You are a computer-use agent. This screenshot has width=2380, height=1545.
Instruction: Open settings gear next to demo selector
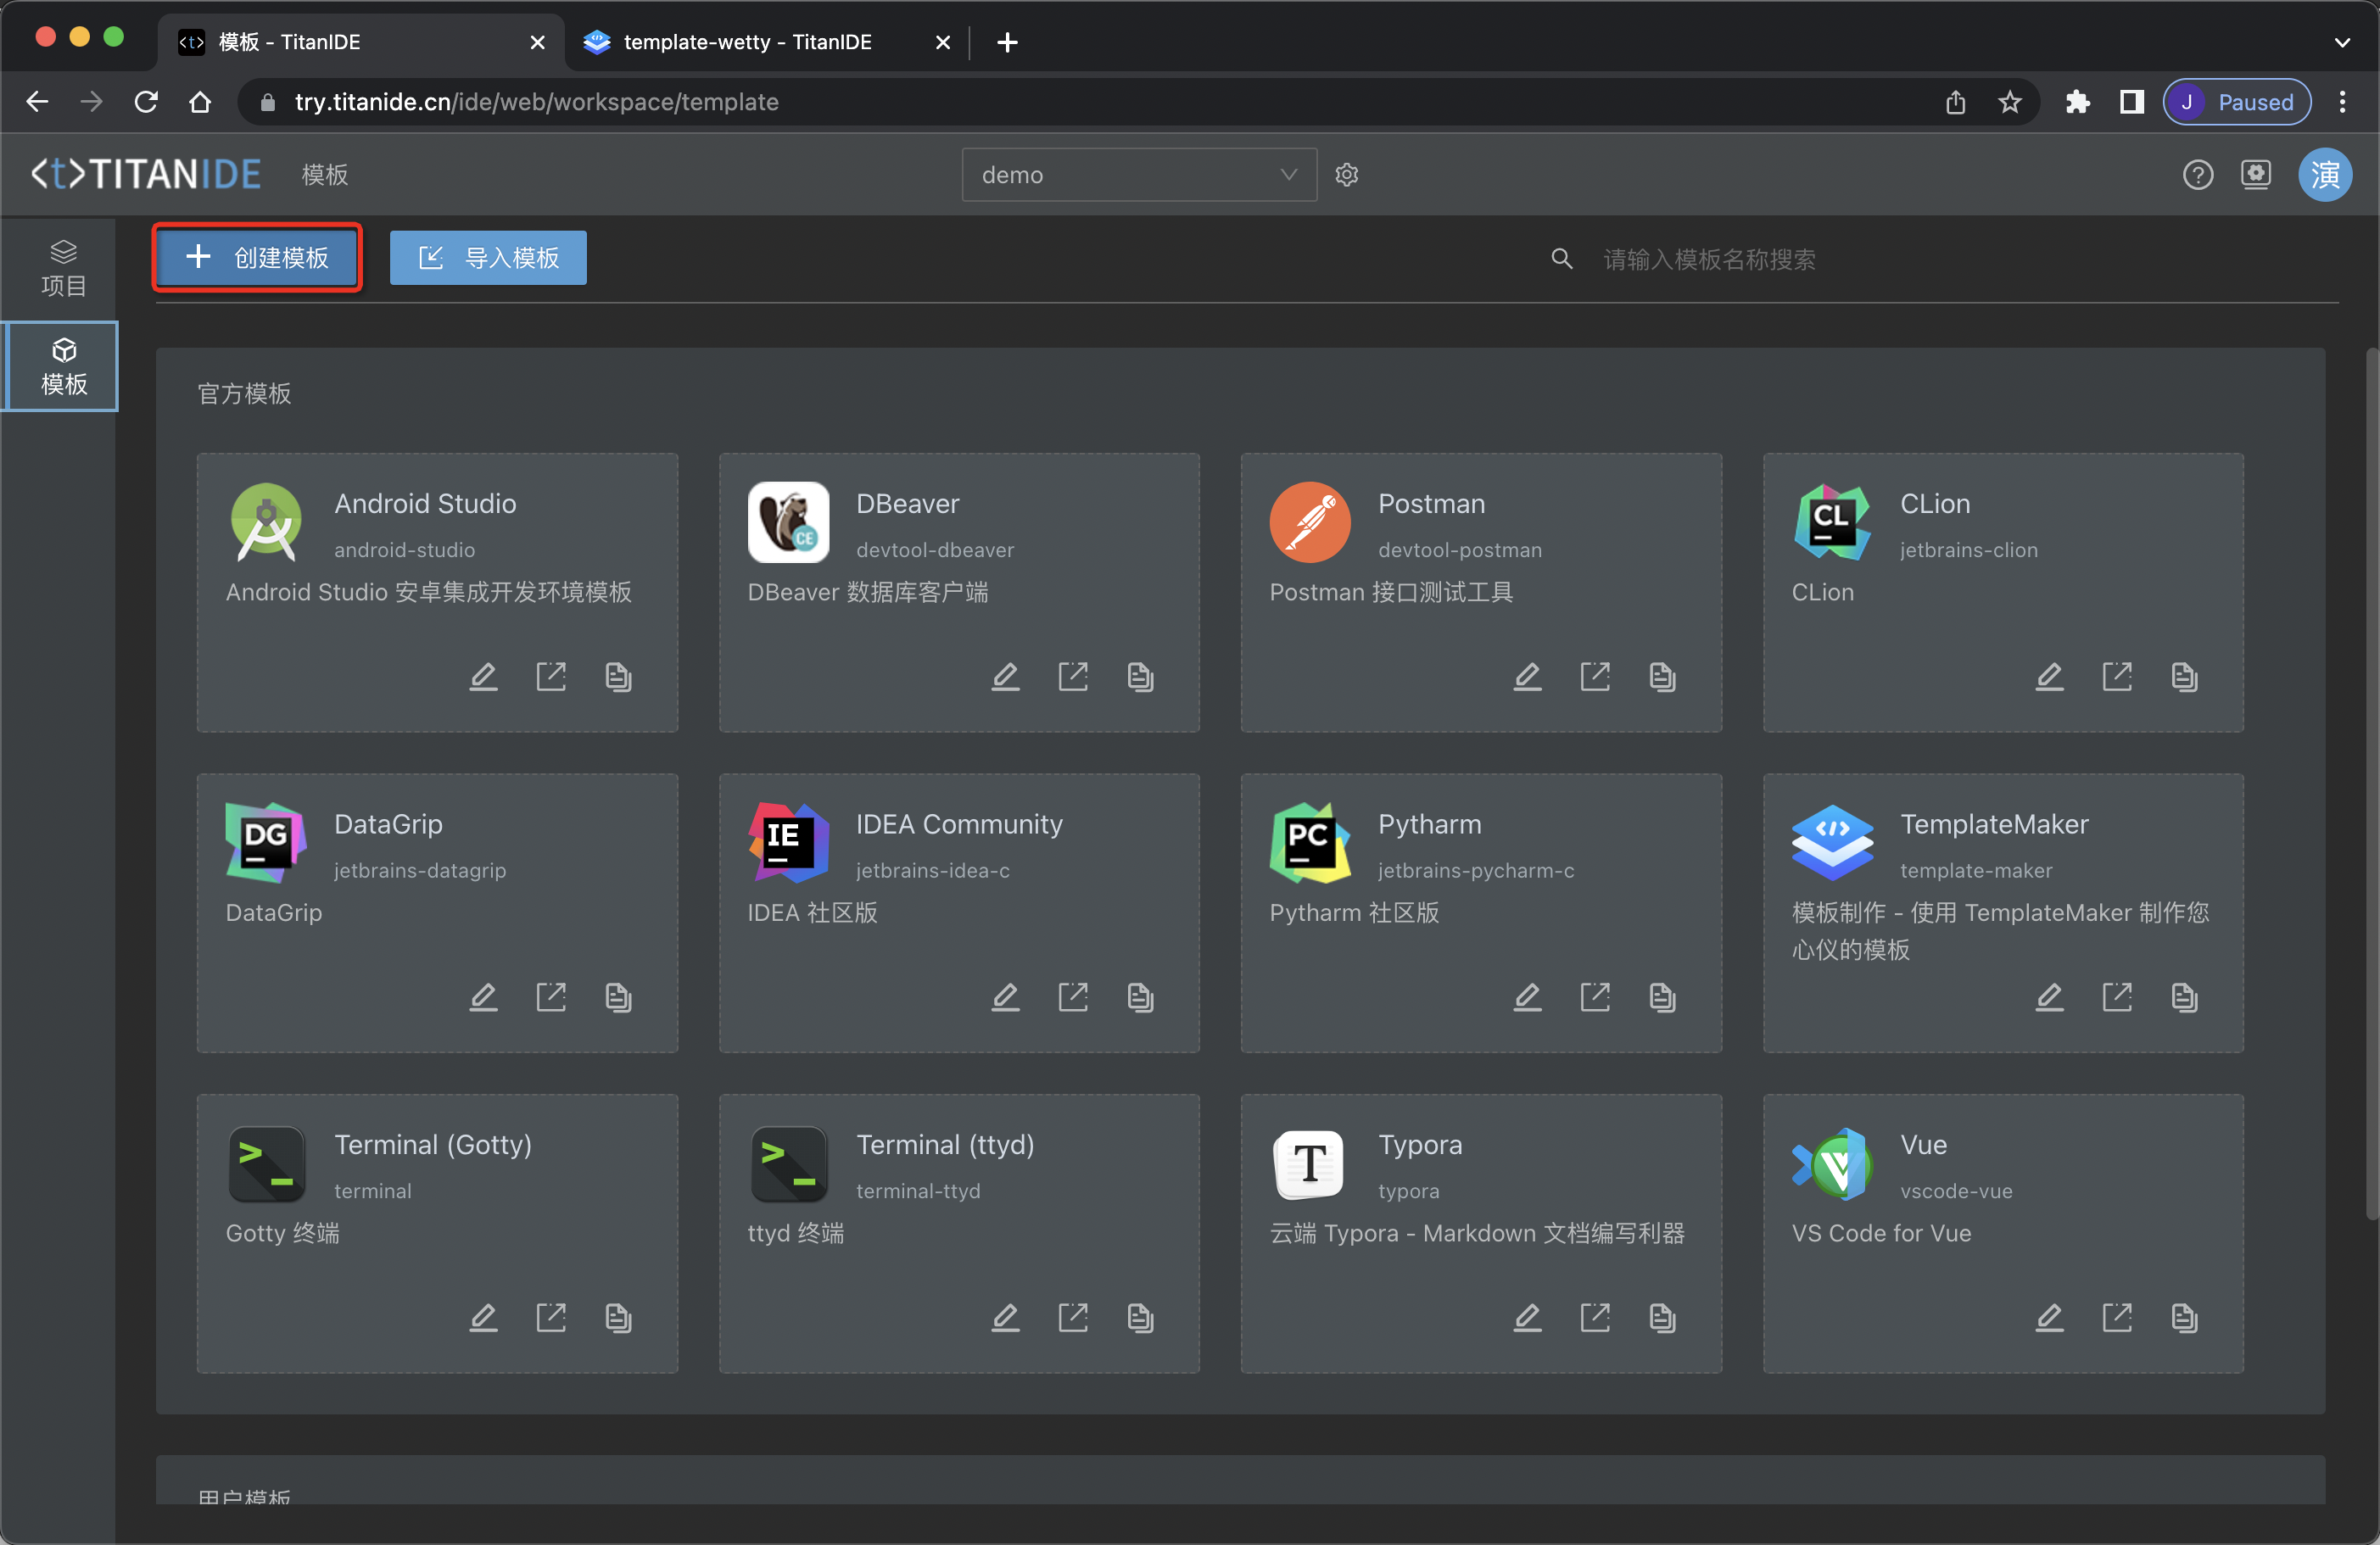click(1347, 175)
